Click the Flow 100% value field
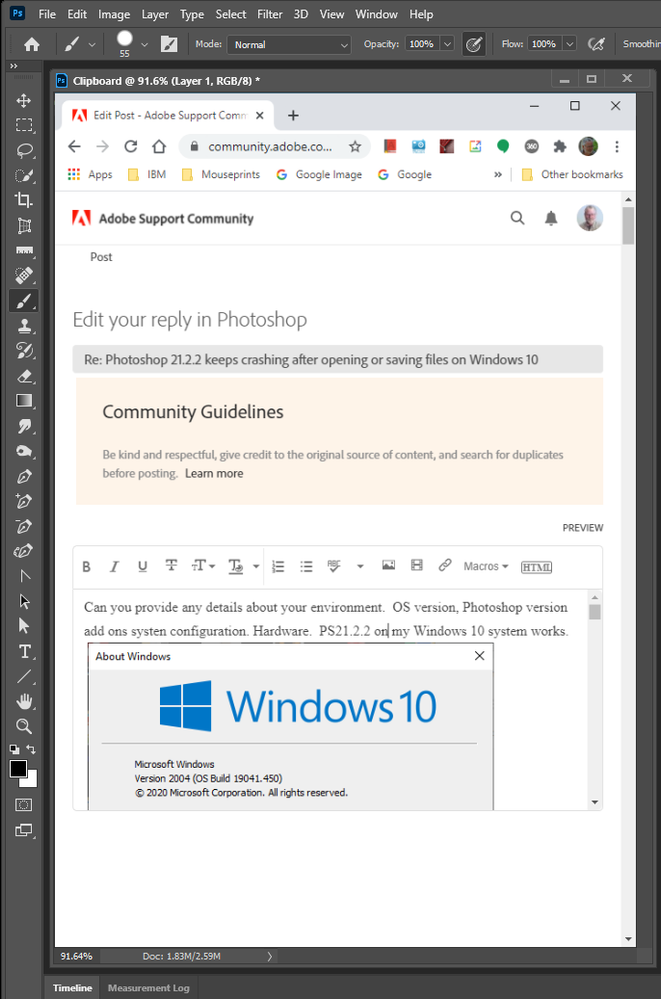Screen dimensions: 661x999 (x=544, y=44)
